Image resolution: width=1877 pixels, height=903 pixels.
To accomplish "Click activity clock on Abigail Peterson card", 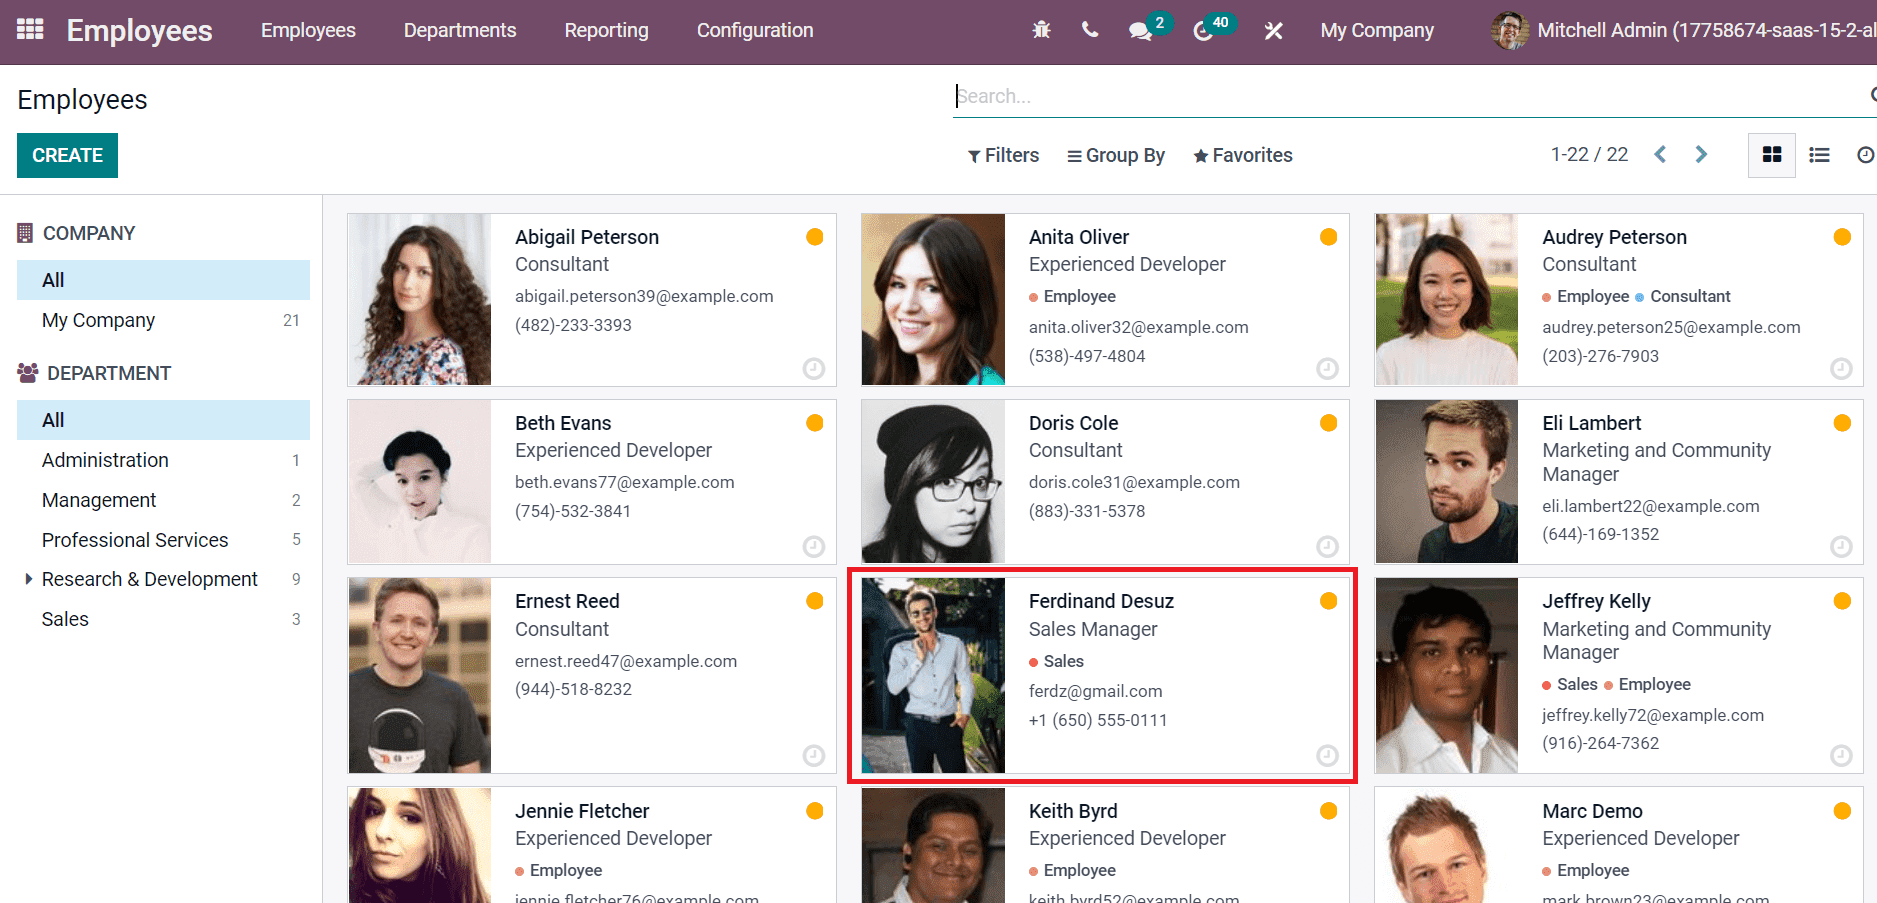I will coord(814,369).
